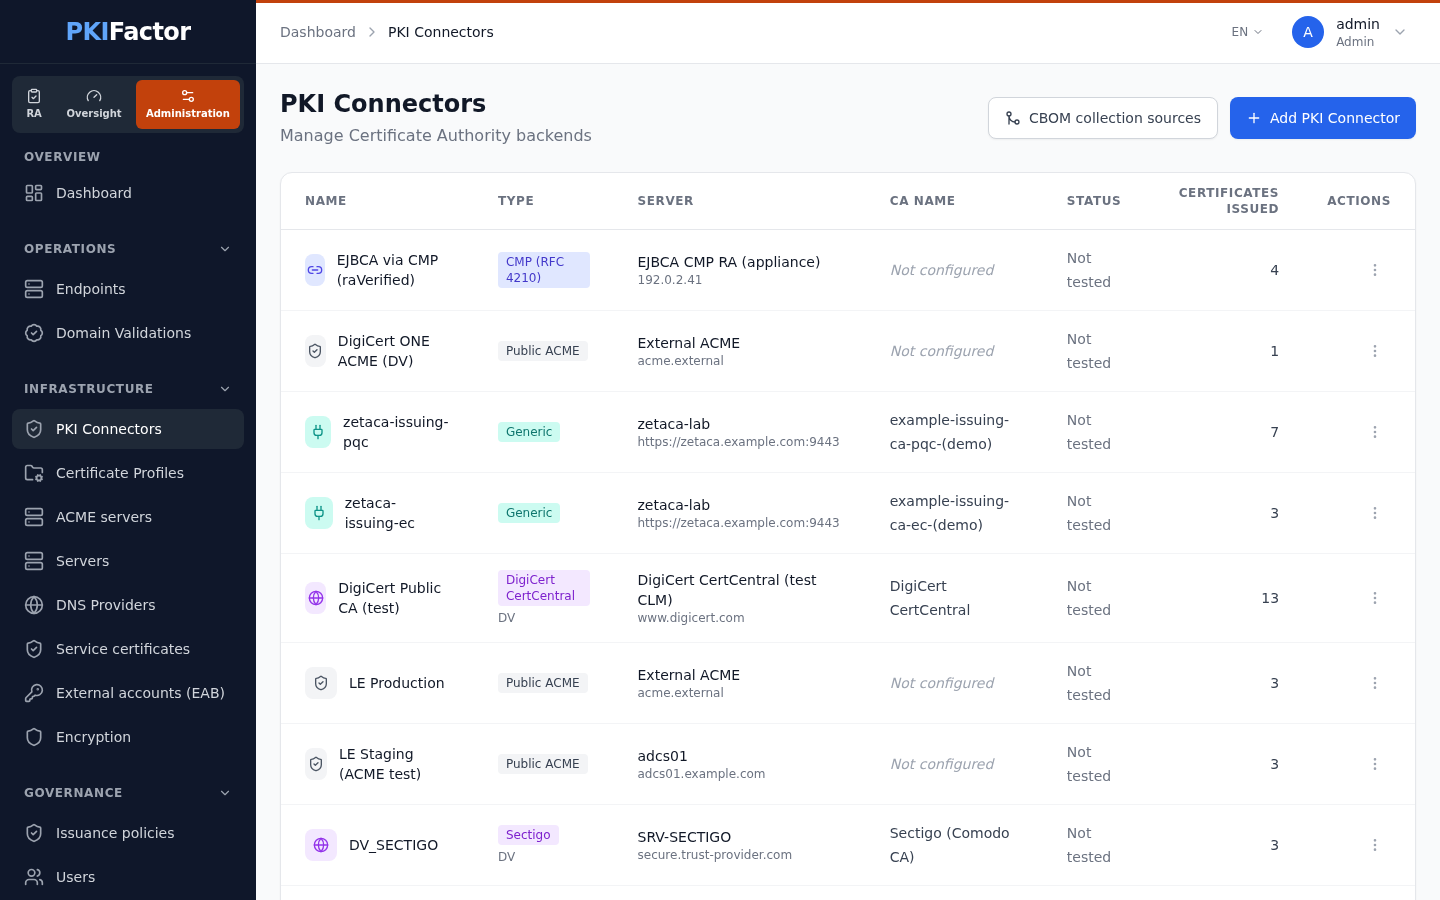This screenshot has height=900, width=1440.
Task: Click the DigiCert ONE ACME shield icon
Action: (315, 351)
